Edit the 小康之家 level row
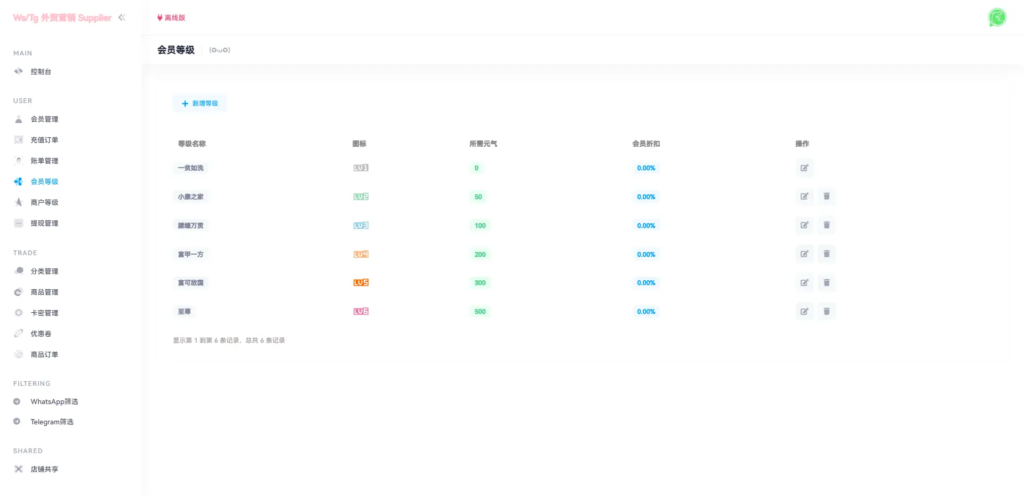Screen dimensions: 1024x498 coord(805,197)
